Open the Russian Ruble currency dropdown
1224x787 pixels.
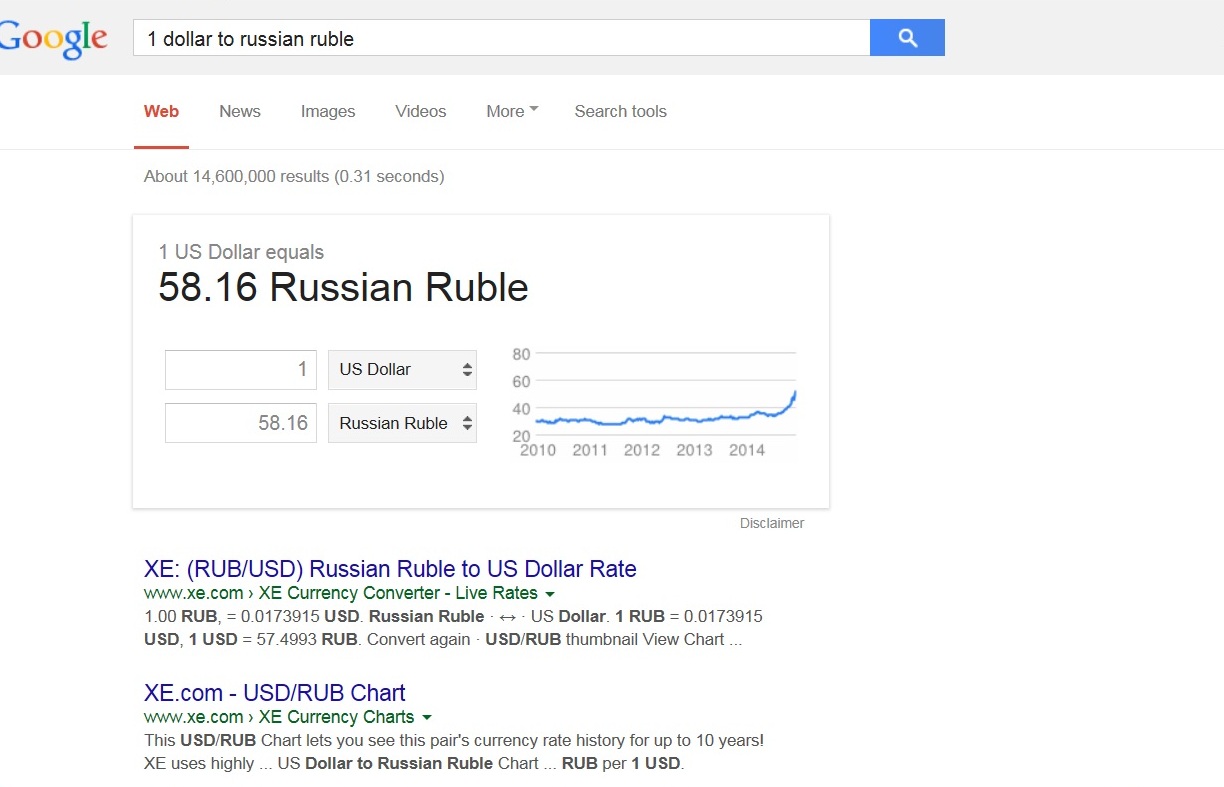402,423
